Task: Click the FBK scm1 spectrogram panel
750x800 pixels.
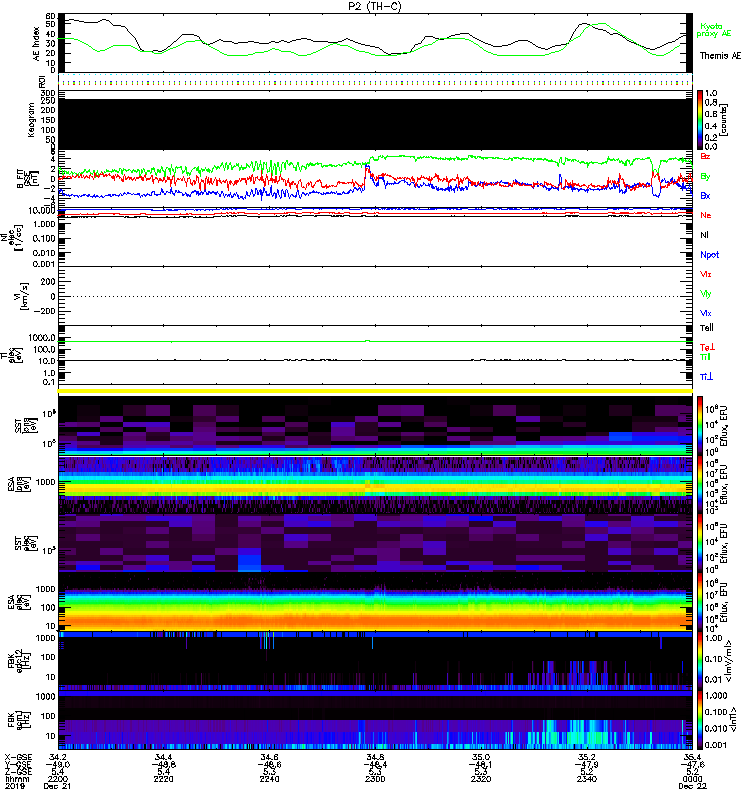Action: (375, 720)
